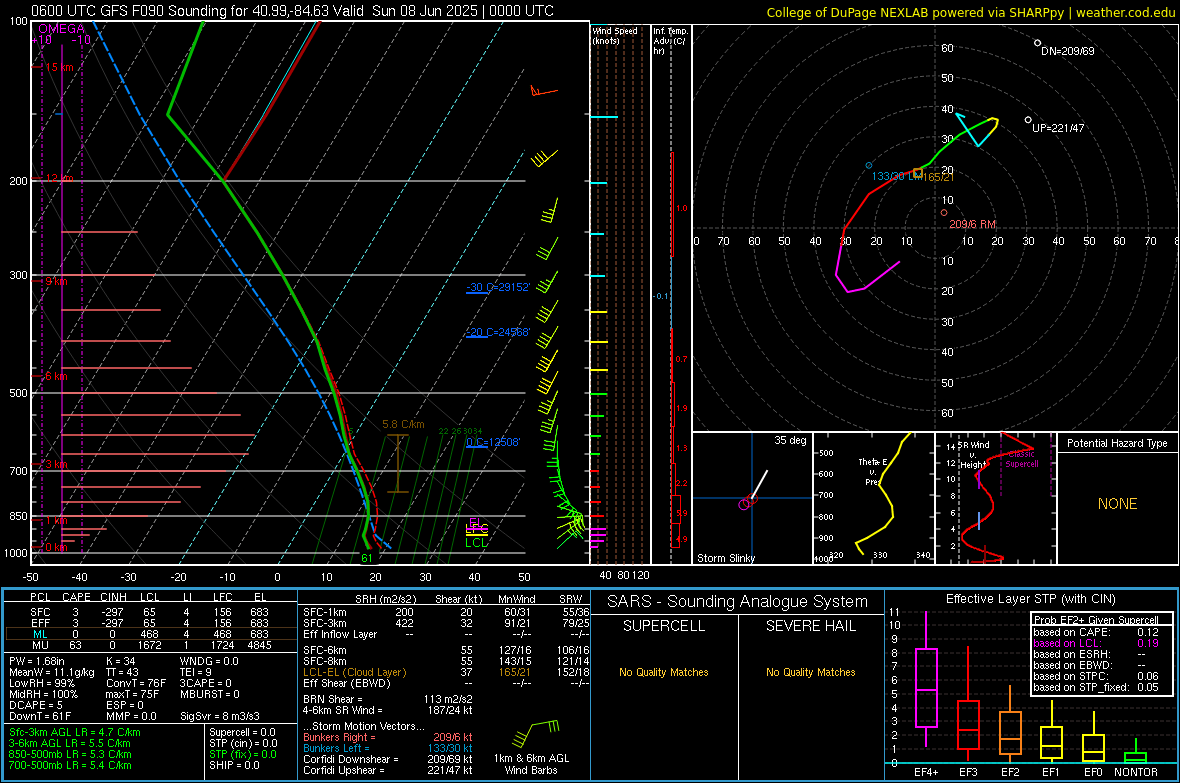Click the College of DuPage NEXLAB weather.cod.edu credit
The width and height of the screenshot is (1180, 783).
coord(970,12)
